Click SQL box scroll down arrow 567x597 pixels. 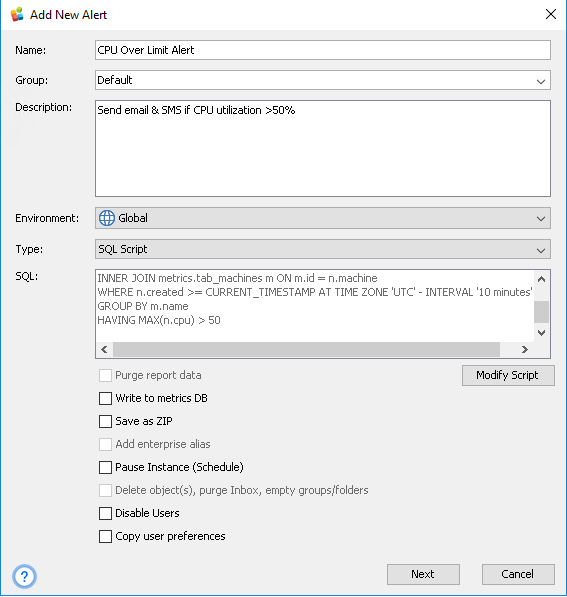click(x=541, y=333)
